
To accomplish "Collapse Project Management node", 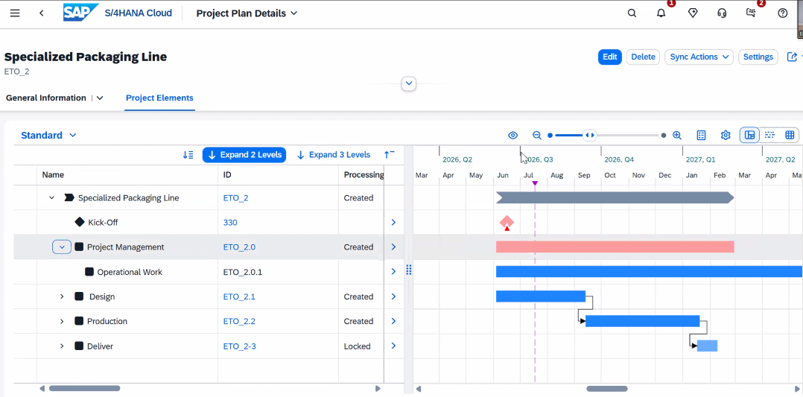I will (x=61, y=247).
